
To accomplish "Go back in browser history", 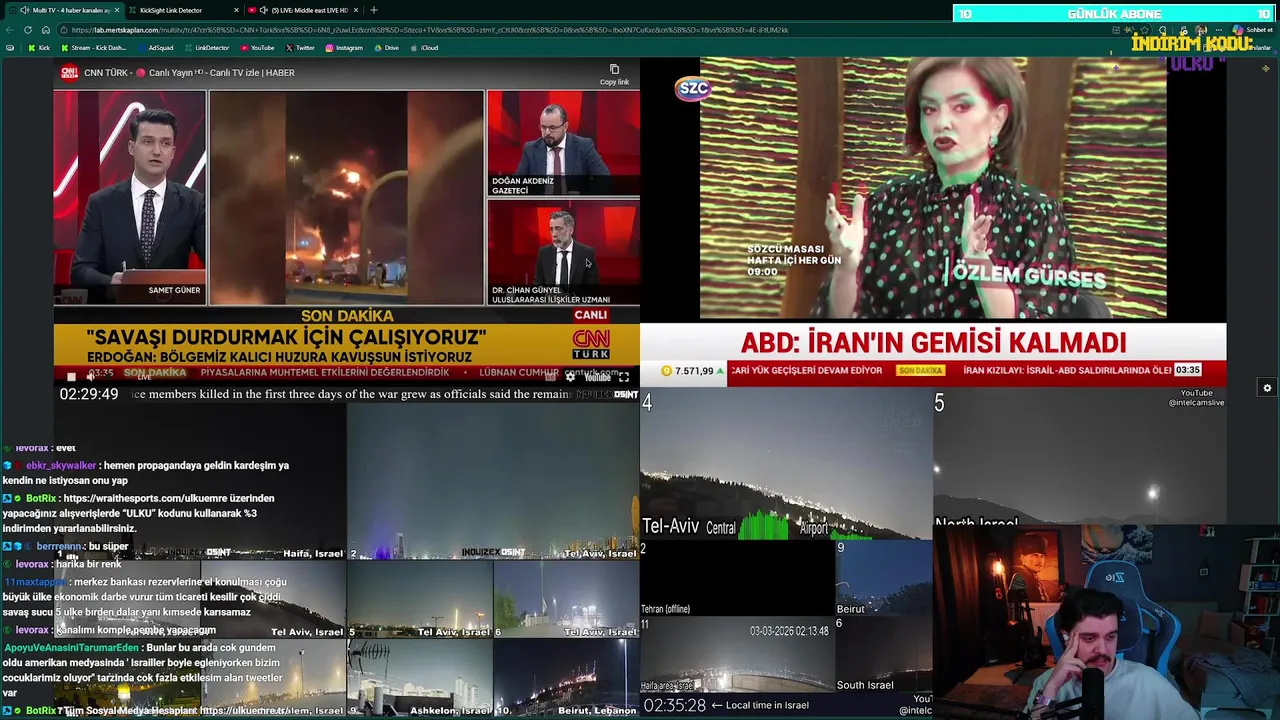I will pos(10,30).
